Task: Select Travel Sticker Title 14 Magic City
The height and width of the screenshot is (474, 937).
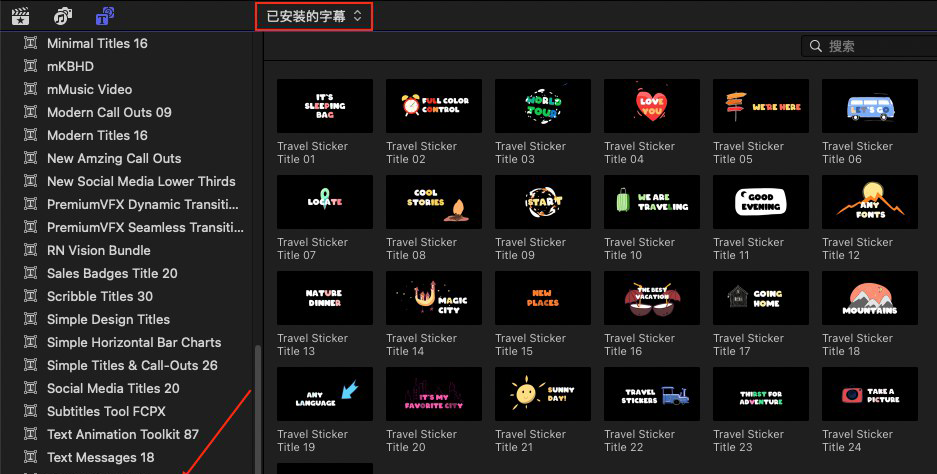Action: pyautogui.click(x=434, y=297)
